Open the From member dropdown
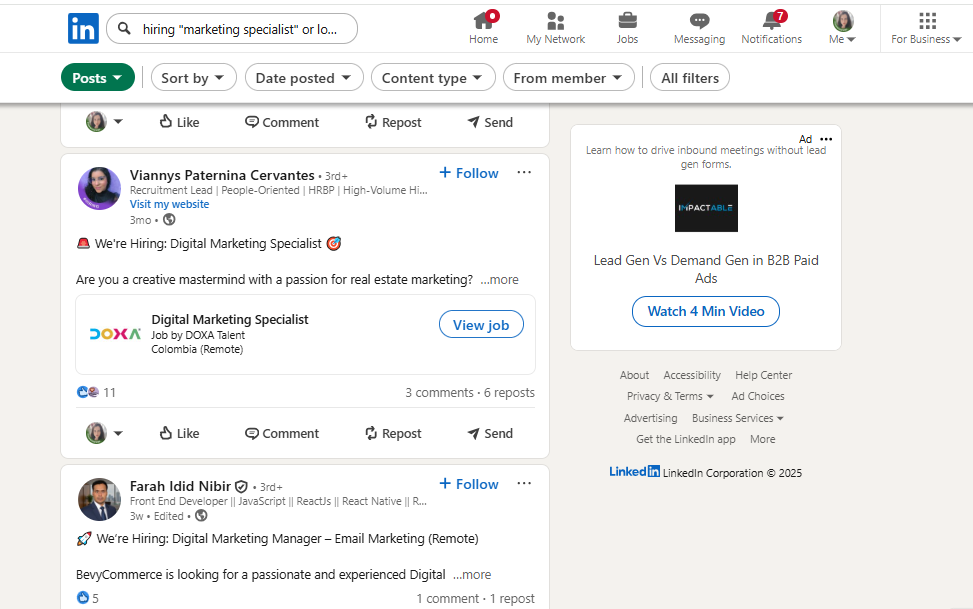 point(568,77)
